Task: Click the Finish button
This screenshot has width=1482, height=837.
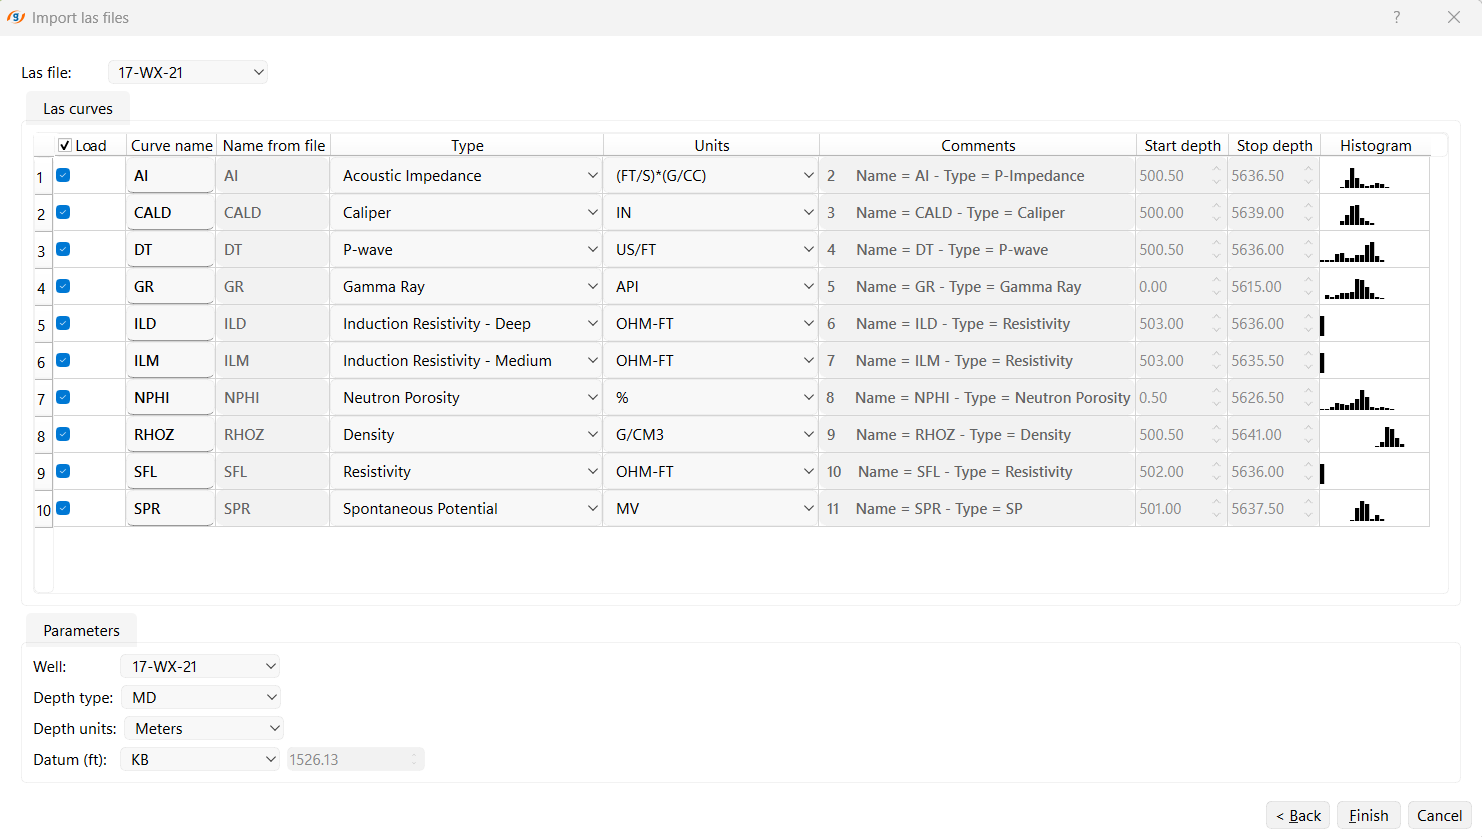Action: [1368, 815]
